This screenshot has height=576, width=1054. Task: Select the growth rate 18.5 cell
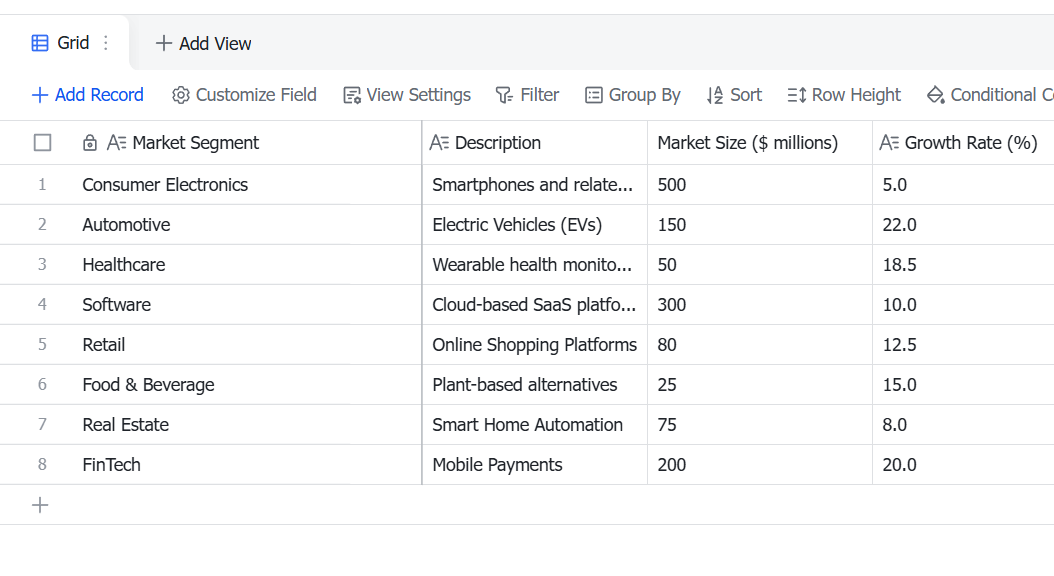point(963,265)
